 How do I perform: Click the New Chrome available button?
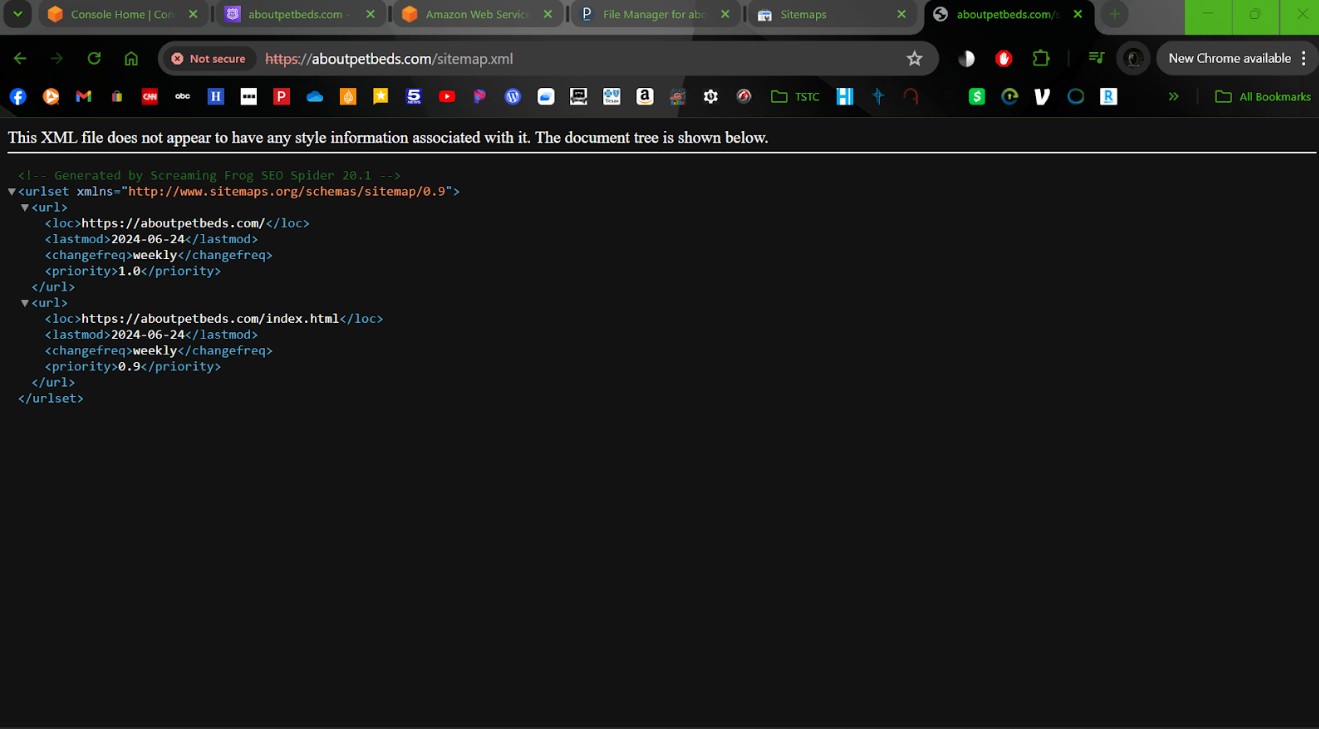(1229, 59)
